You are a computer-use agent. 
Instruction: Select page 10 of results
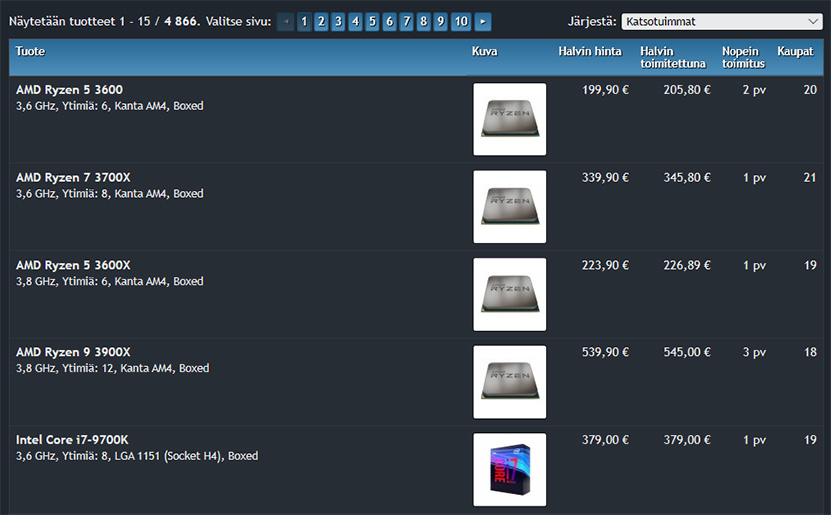click(x=461, y=21)
